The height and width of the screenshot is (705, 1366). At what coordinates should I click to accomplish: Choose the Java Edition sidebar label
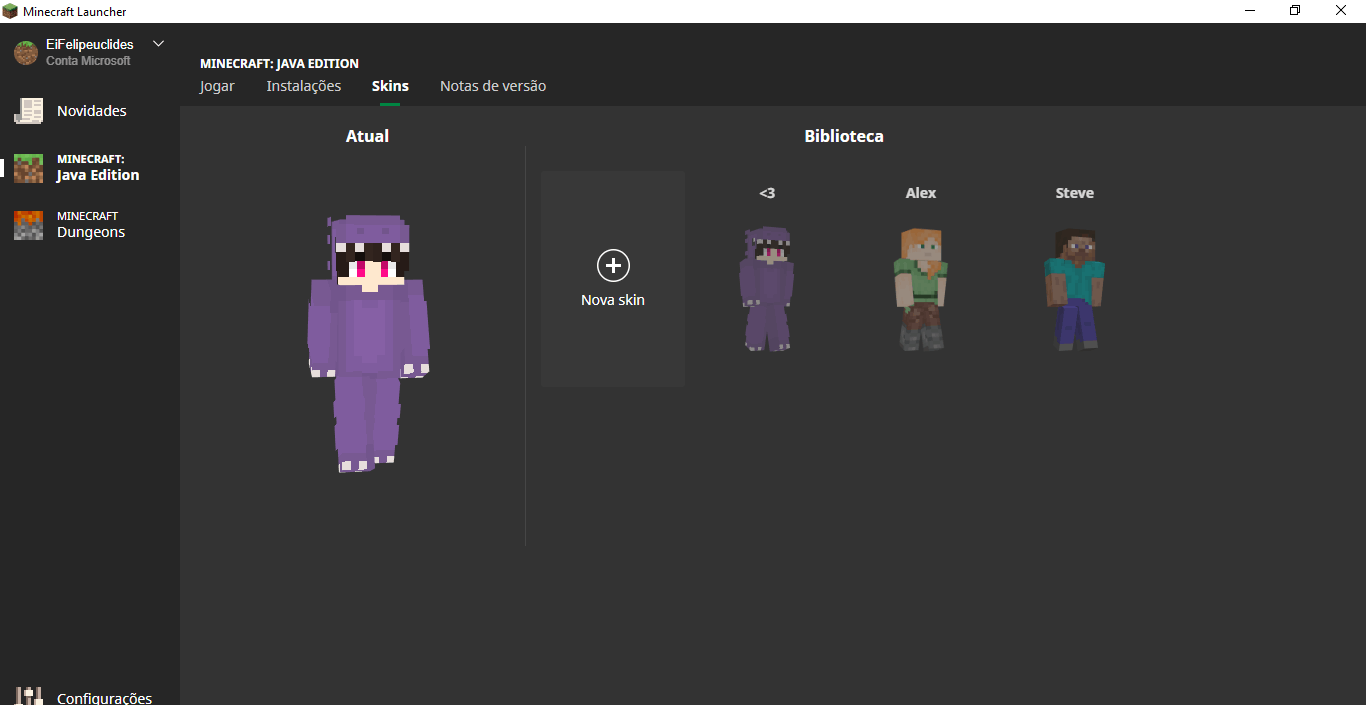click(98, 168)
